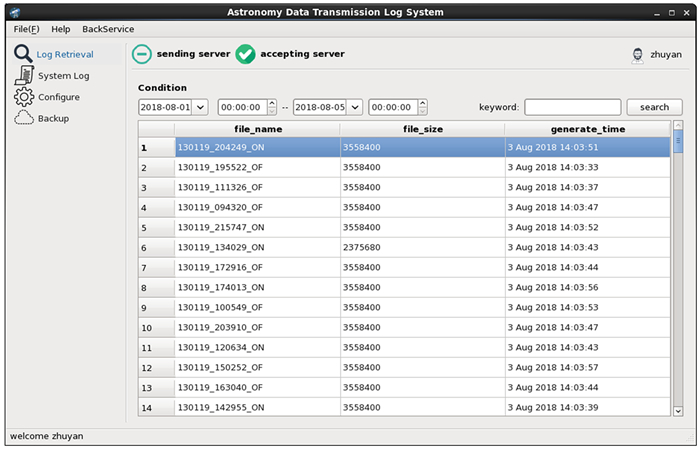
Task: Open the Help menu
Action: (x=61, y=29)
